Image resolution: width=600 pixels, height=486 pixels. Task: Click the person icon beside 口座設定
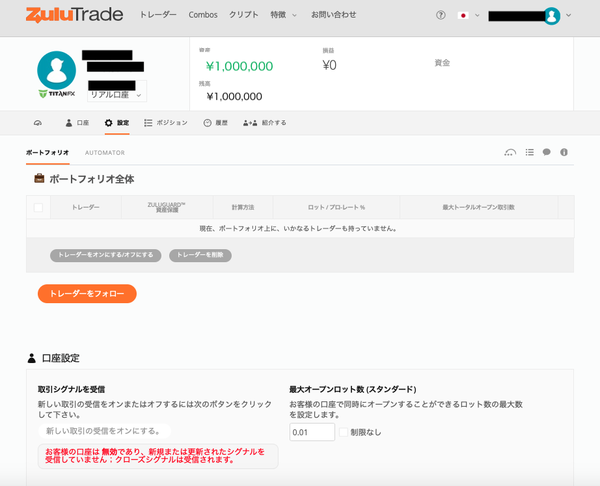coord(32,358)
